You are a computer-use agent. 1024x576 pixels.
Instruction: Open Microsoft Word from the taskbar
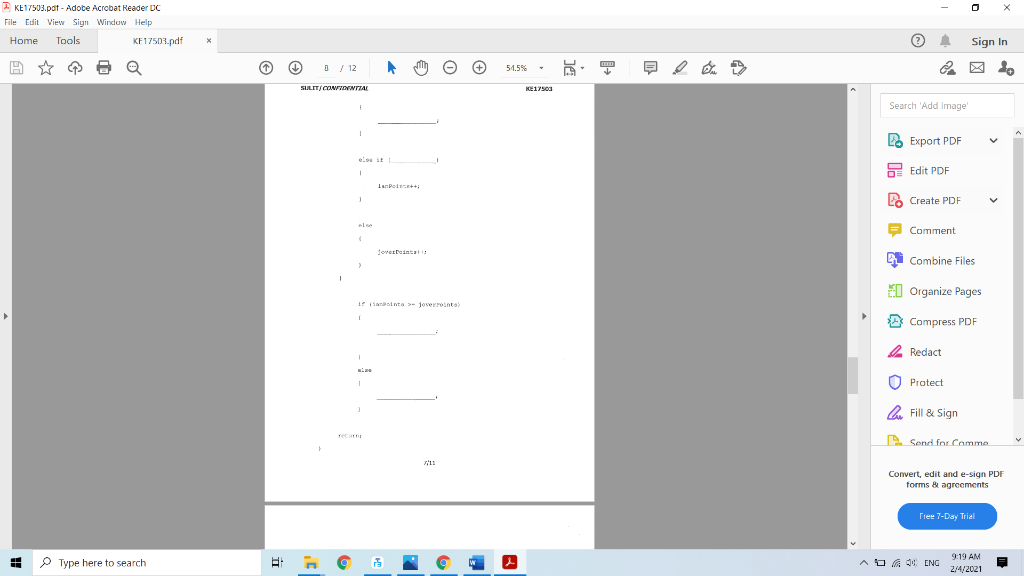(x=476, y=562)
